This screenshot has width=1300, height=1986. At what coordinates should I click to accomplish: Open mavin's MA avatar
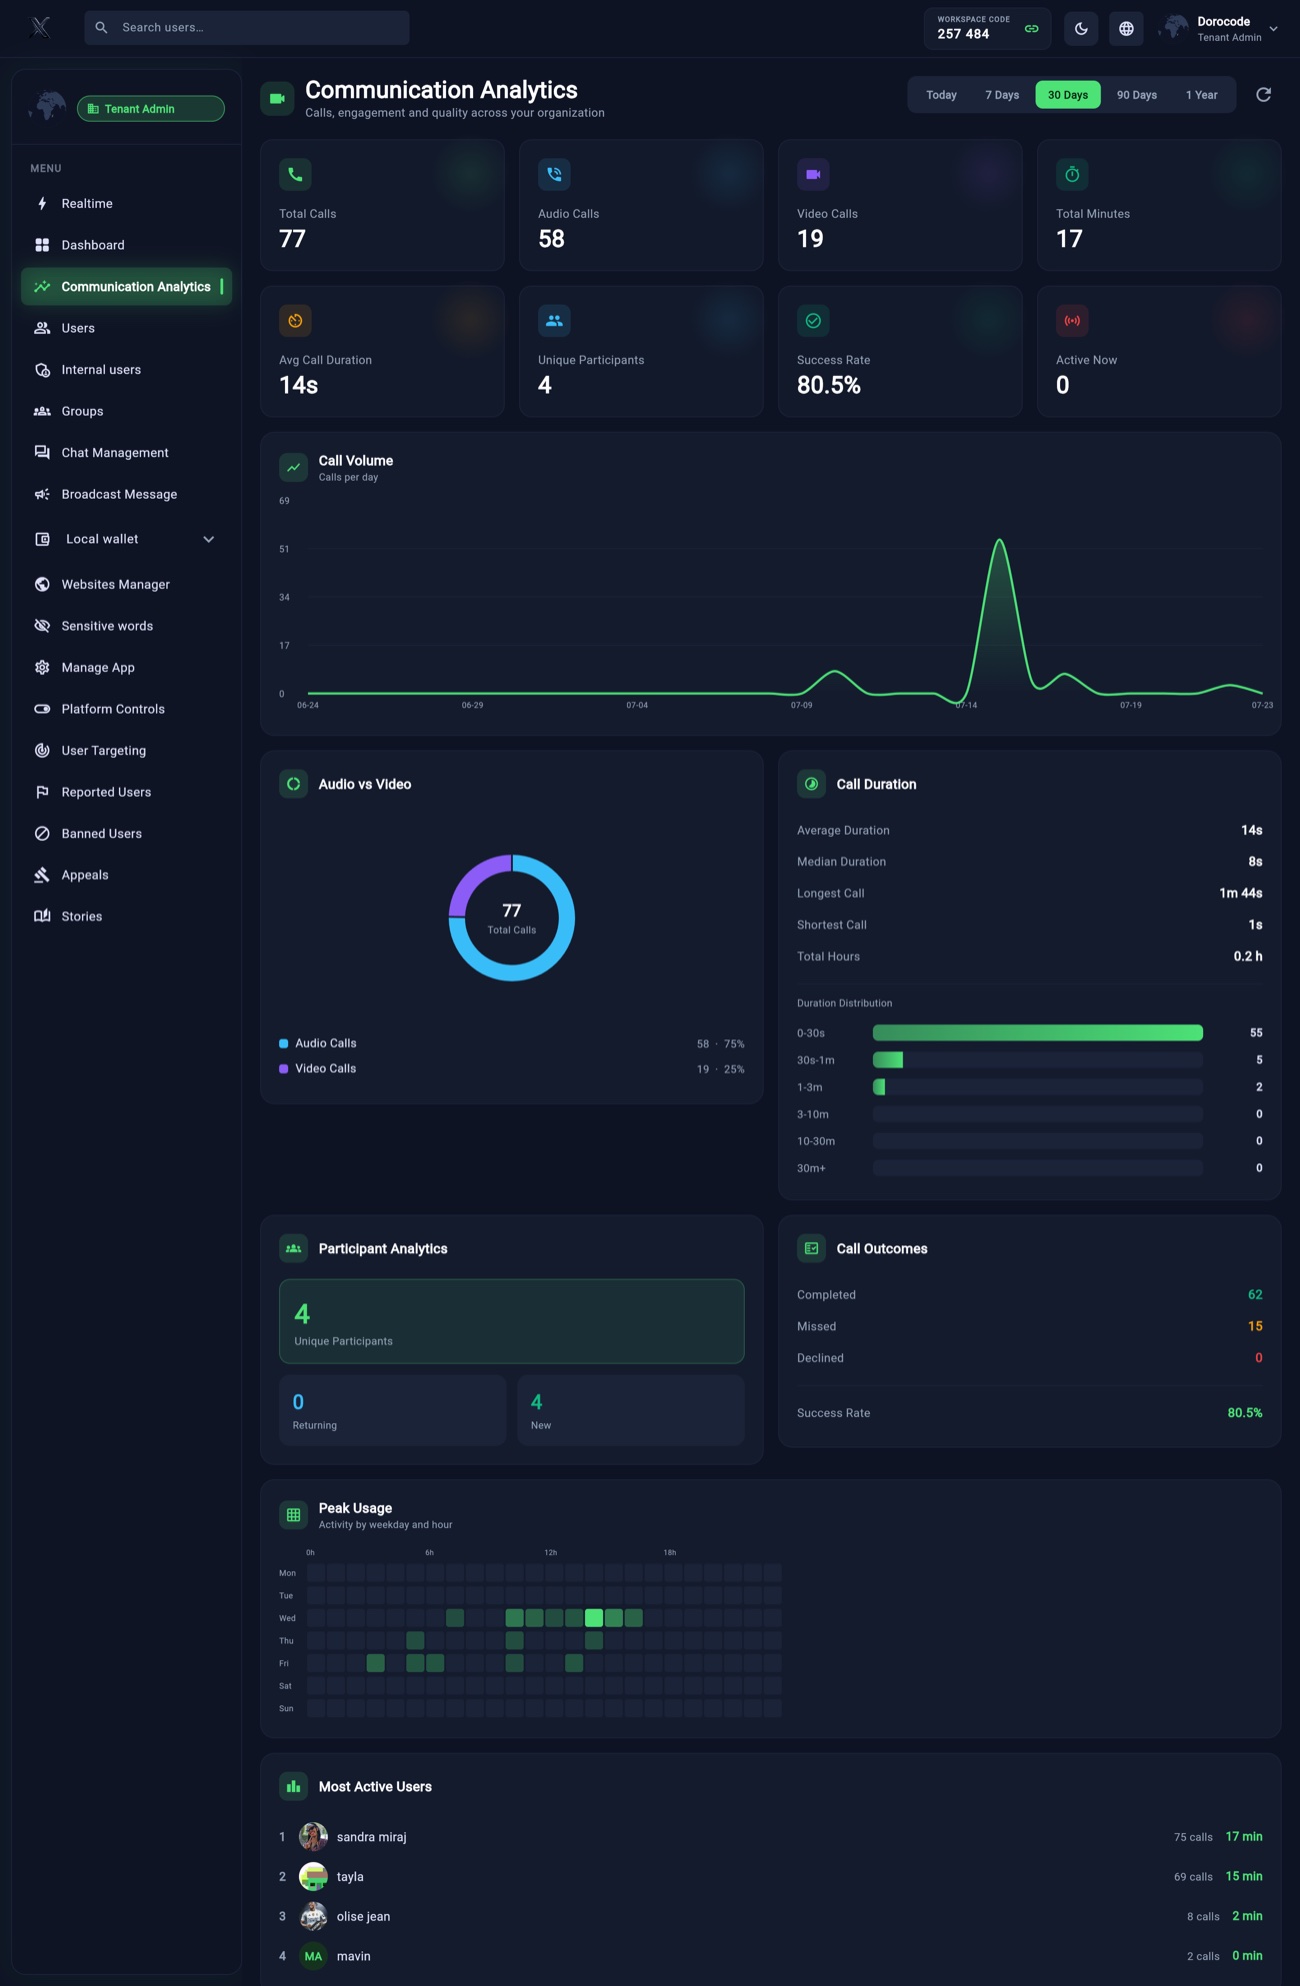(x=314, y=1956)
